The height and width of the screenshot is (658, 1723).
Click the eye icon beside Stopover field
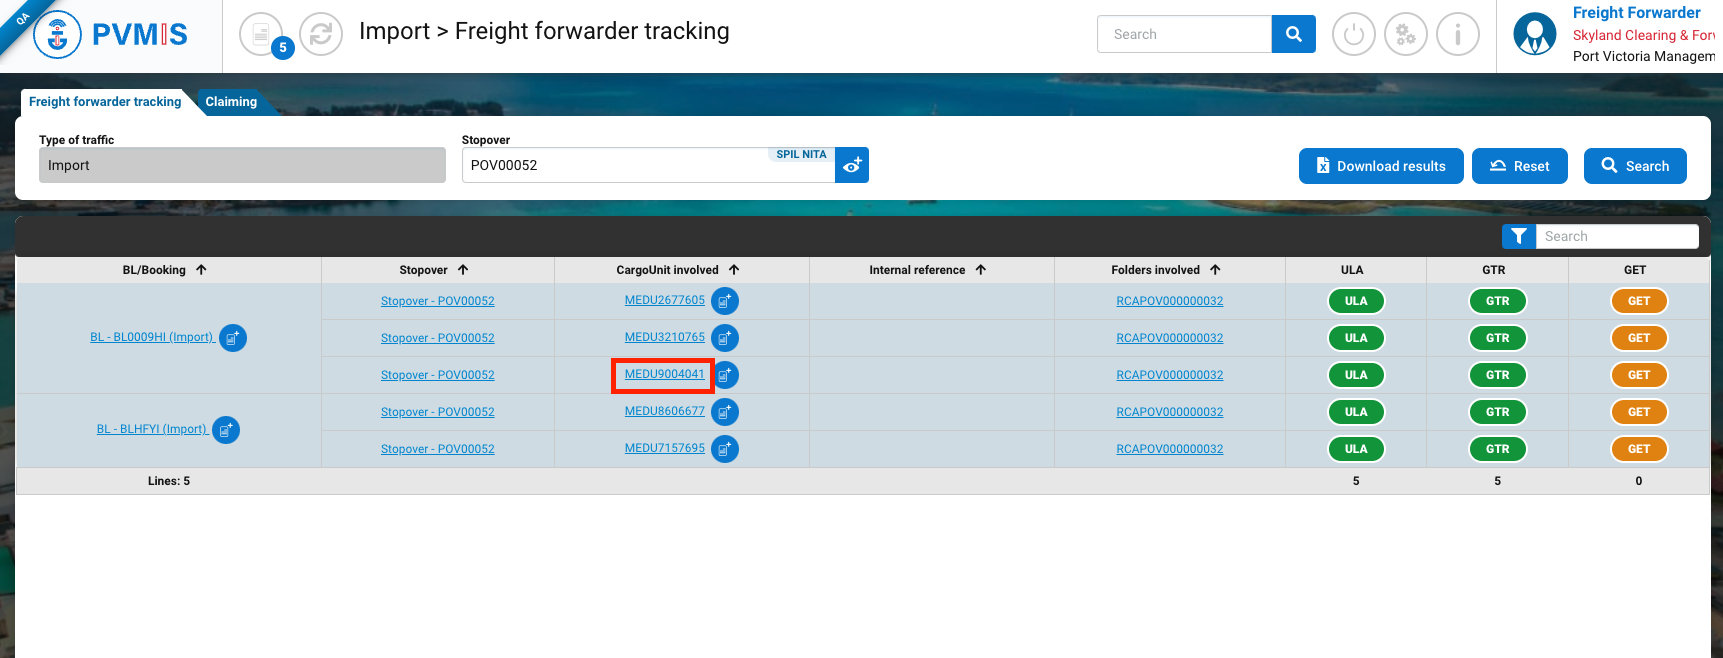tap(852, 165)
